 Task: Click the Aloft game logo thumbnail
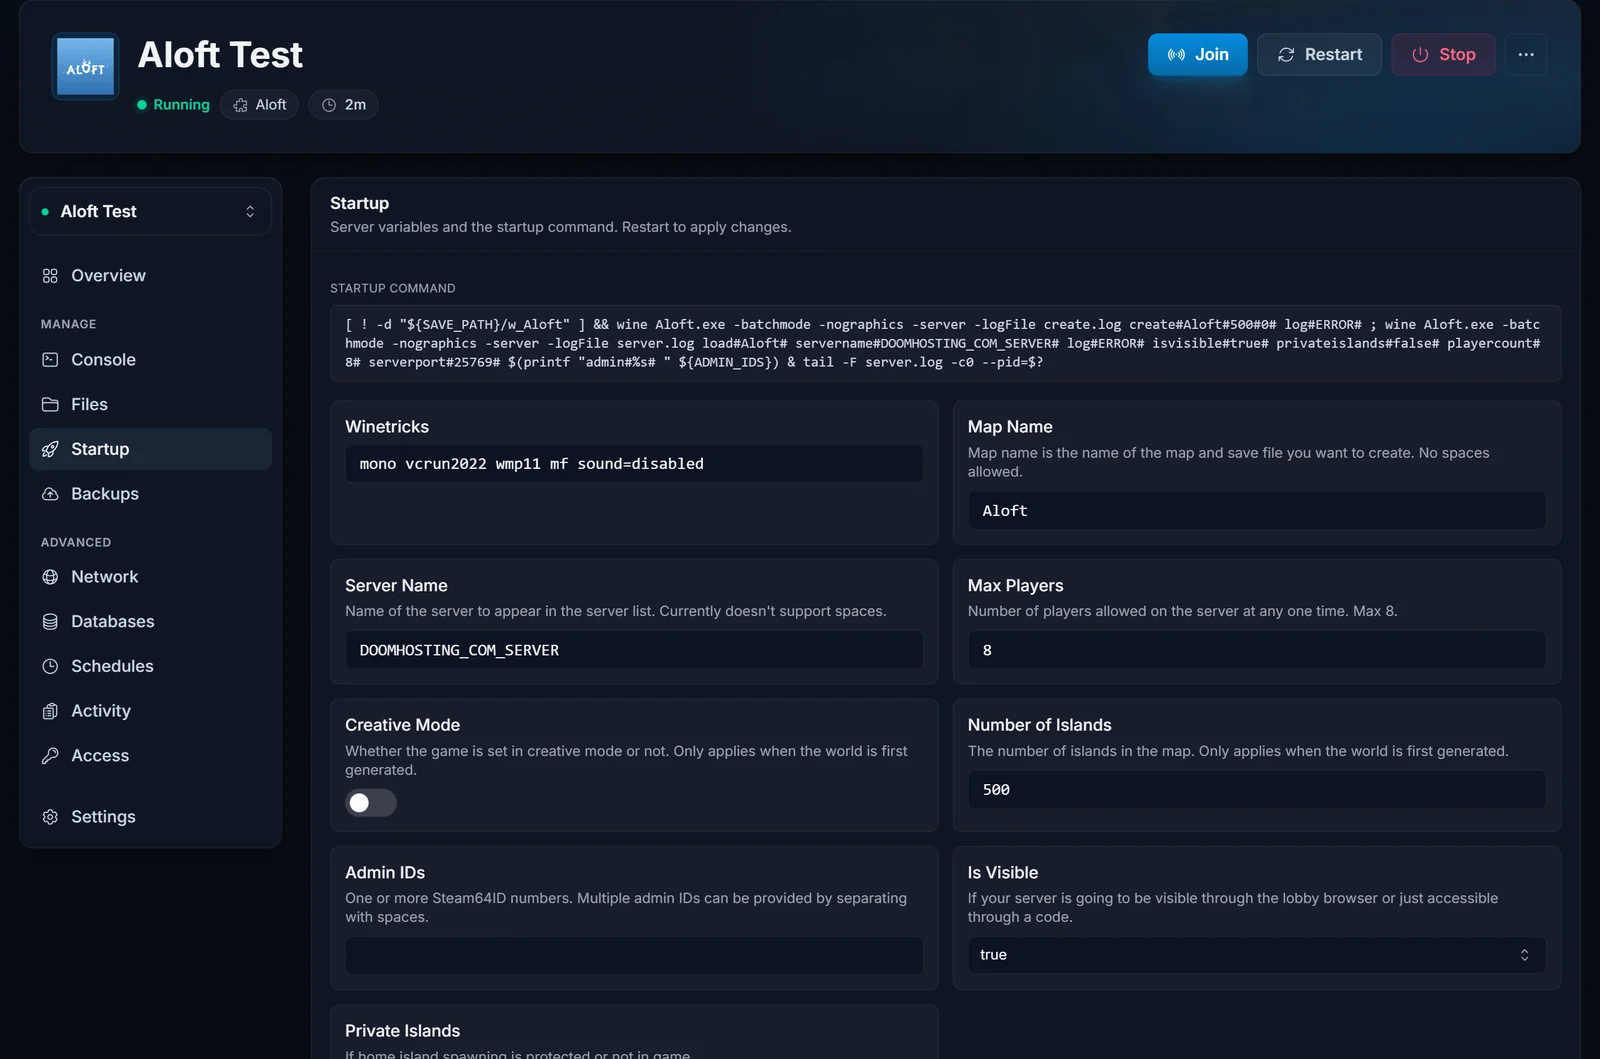click(x=85, y=66)
